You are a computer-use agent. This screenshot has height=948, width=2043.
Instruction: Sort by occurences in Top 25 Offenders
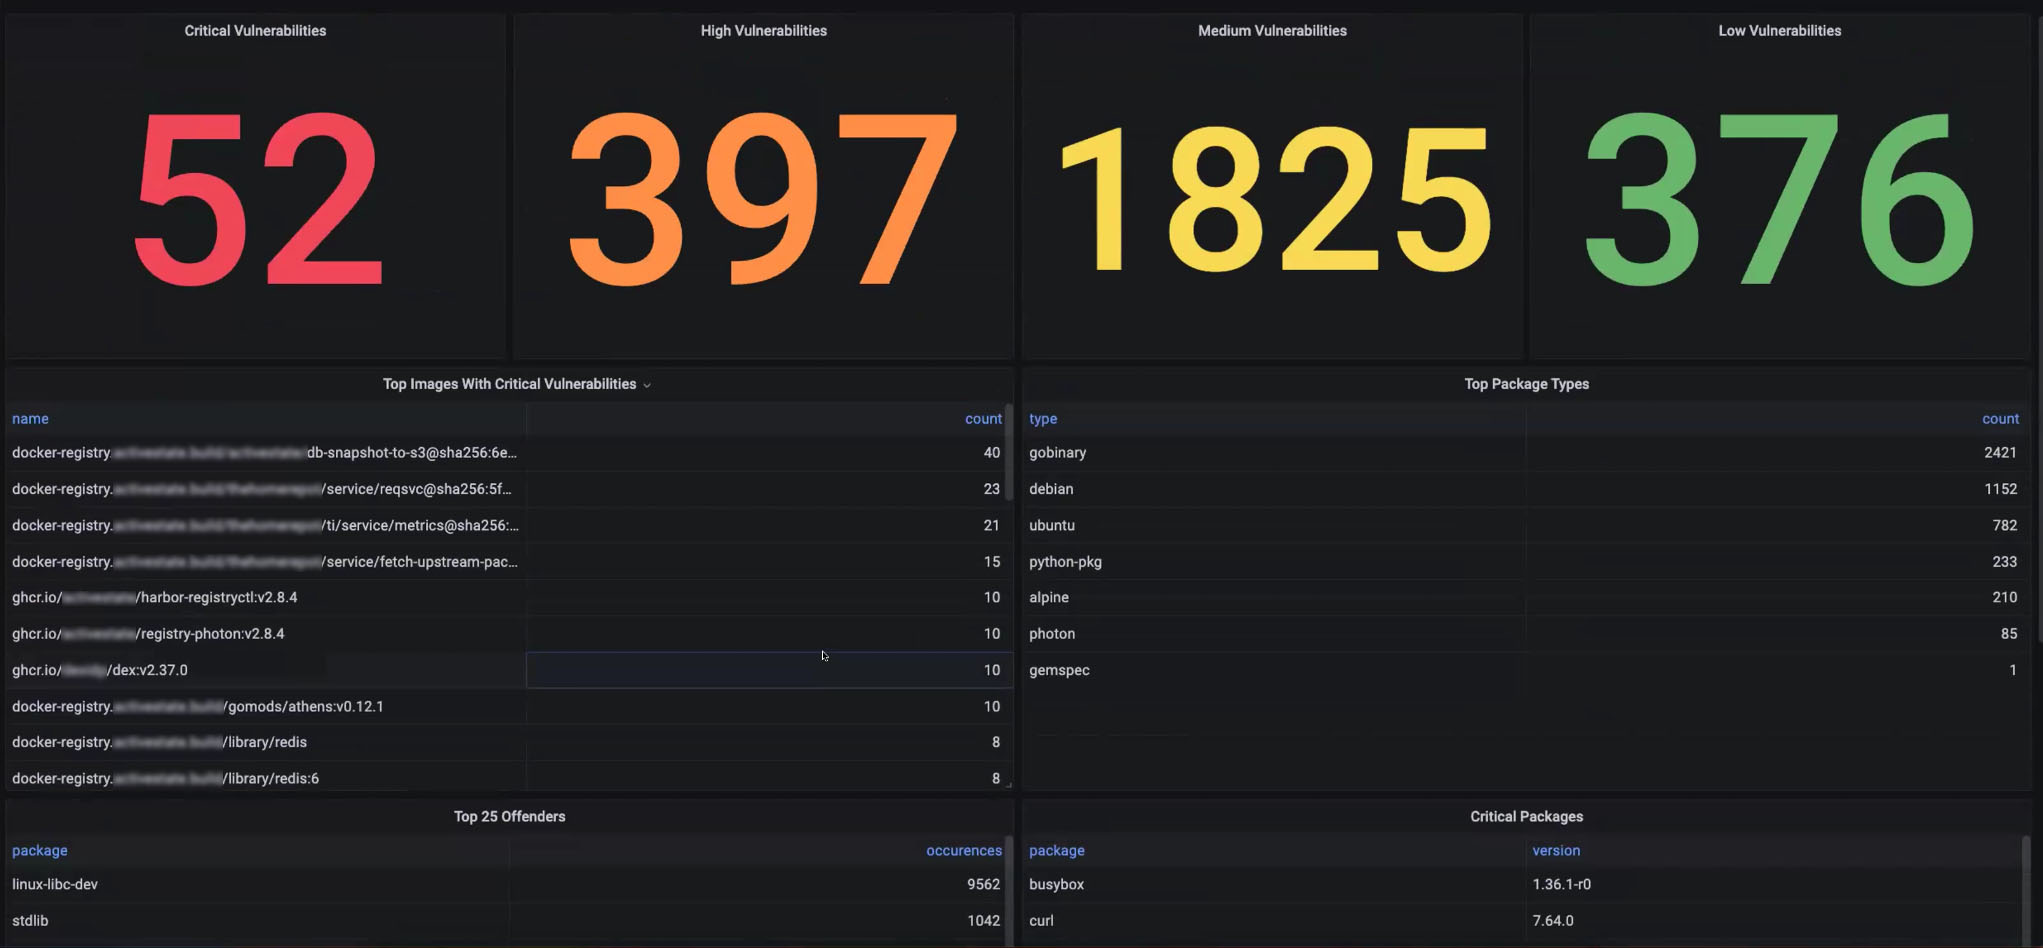pyautogui.click(x=963, y=850)
